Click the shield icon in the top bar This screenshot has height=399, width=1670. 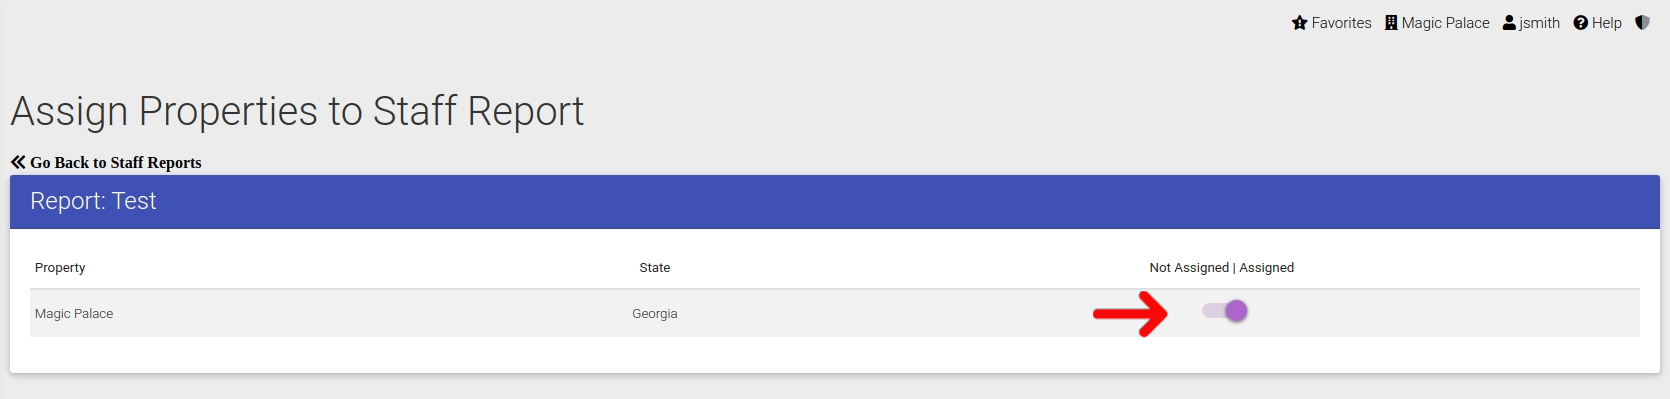click(x=1642, y=22)
